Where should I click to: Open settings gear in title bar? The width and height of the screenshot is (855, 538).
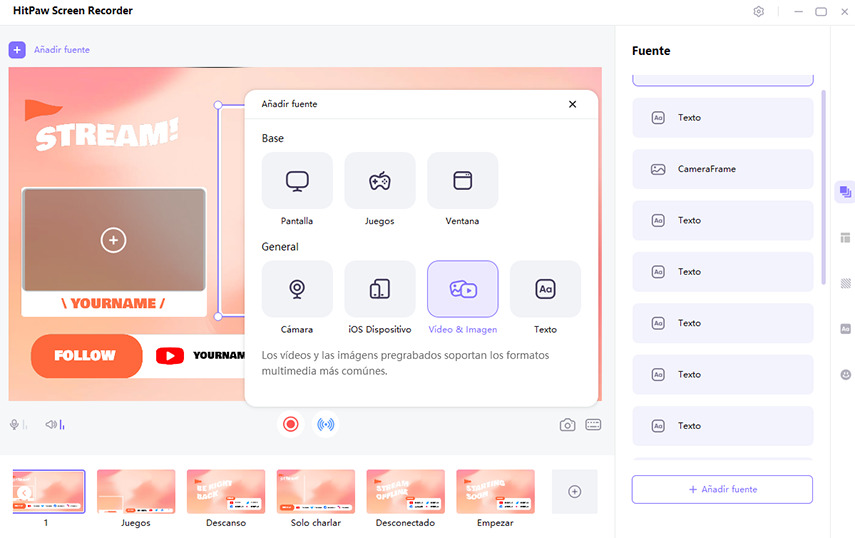point(758,11)
